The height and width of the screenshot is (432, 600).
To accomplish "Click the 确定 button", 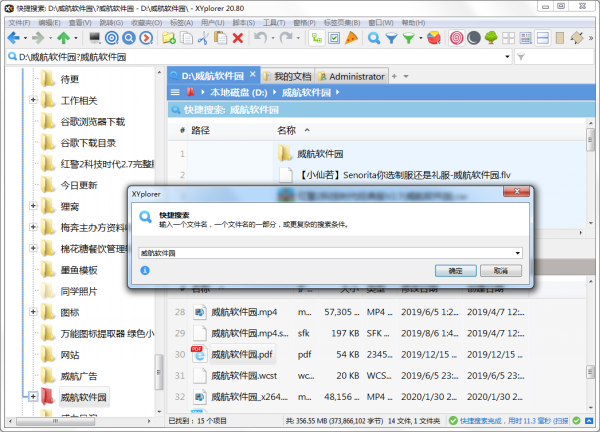I will click(x=455, y=270).
